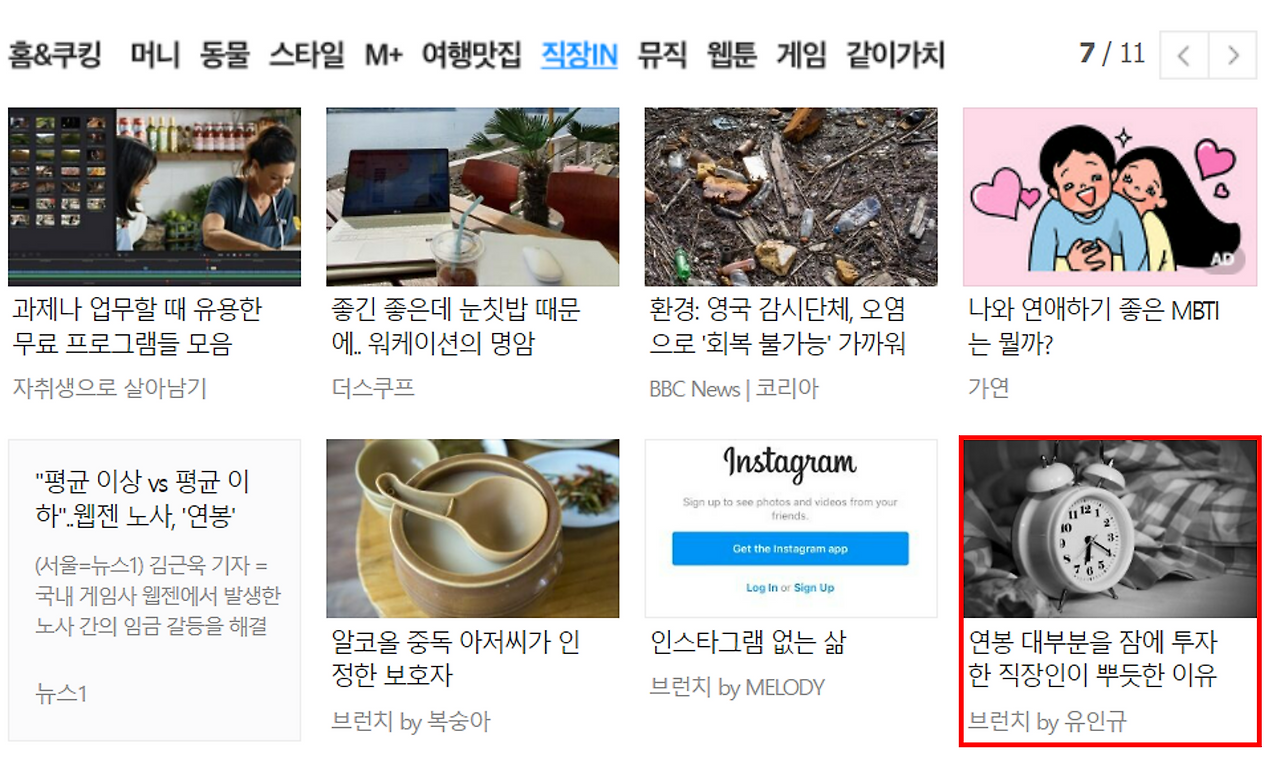Image resolution: width=1280 pixels, height=768 pixels.
Task: Open the 웹툰 tab
Action: (731, 54)
